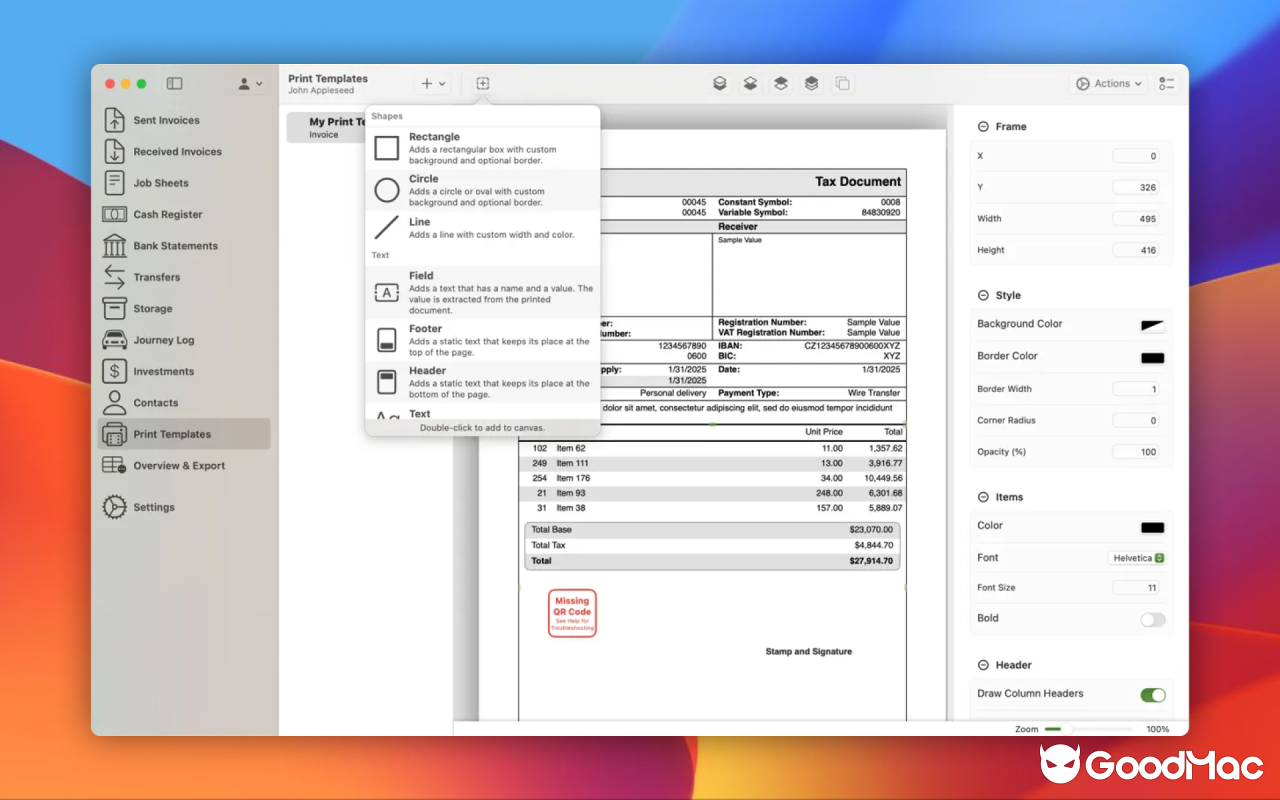This screenshot has height=800, width=1280.
Task: Choose the Line tool from the Shapes popup
Action: point(483,228)
